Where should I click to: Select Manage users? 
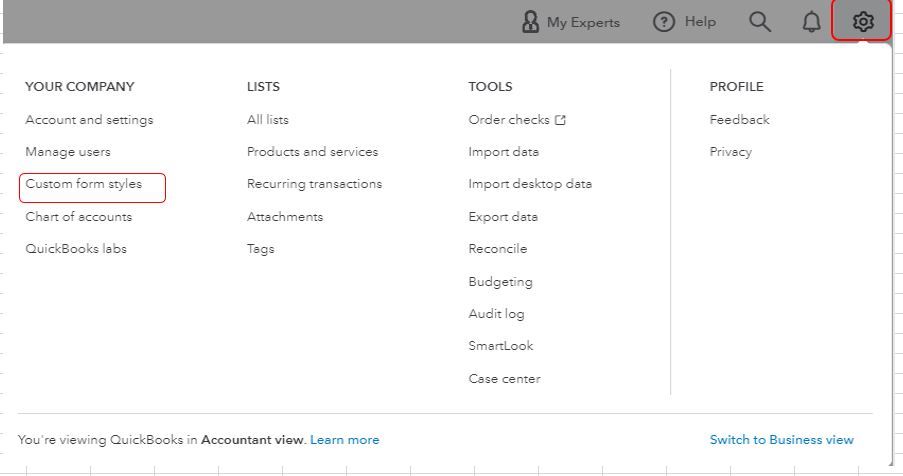(x=68, y=152)
